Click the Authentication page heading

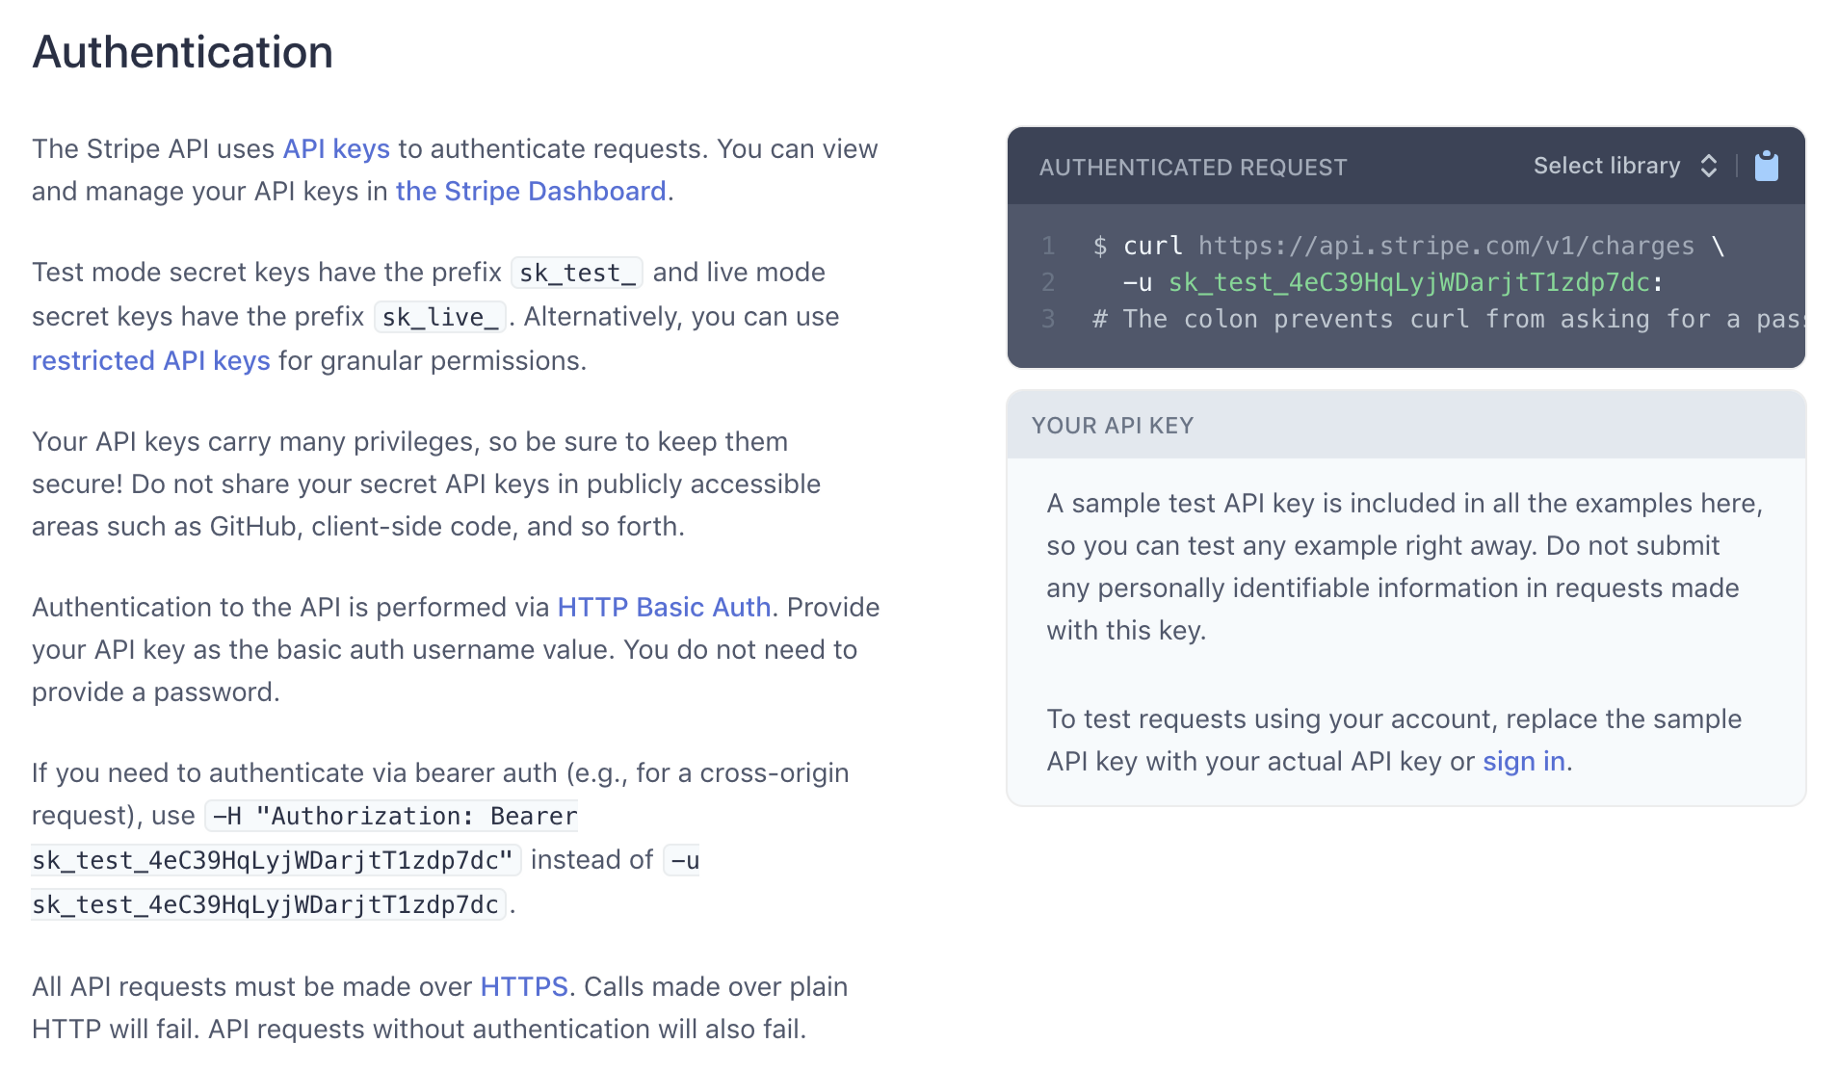(x=182, y=52)
